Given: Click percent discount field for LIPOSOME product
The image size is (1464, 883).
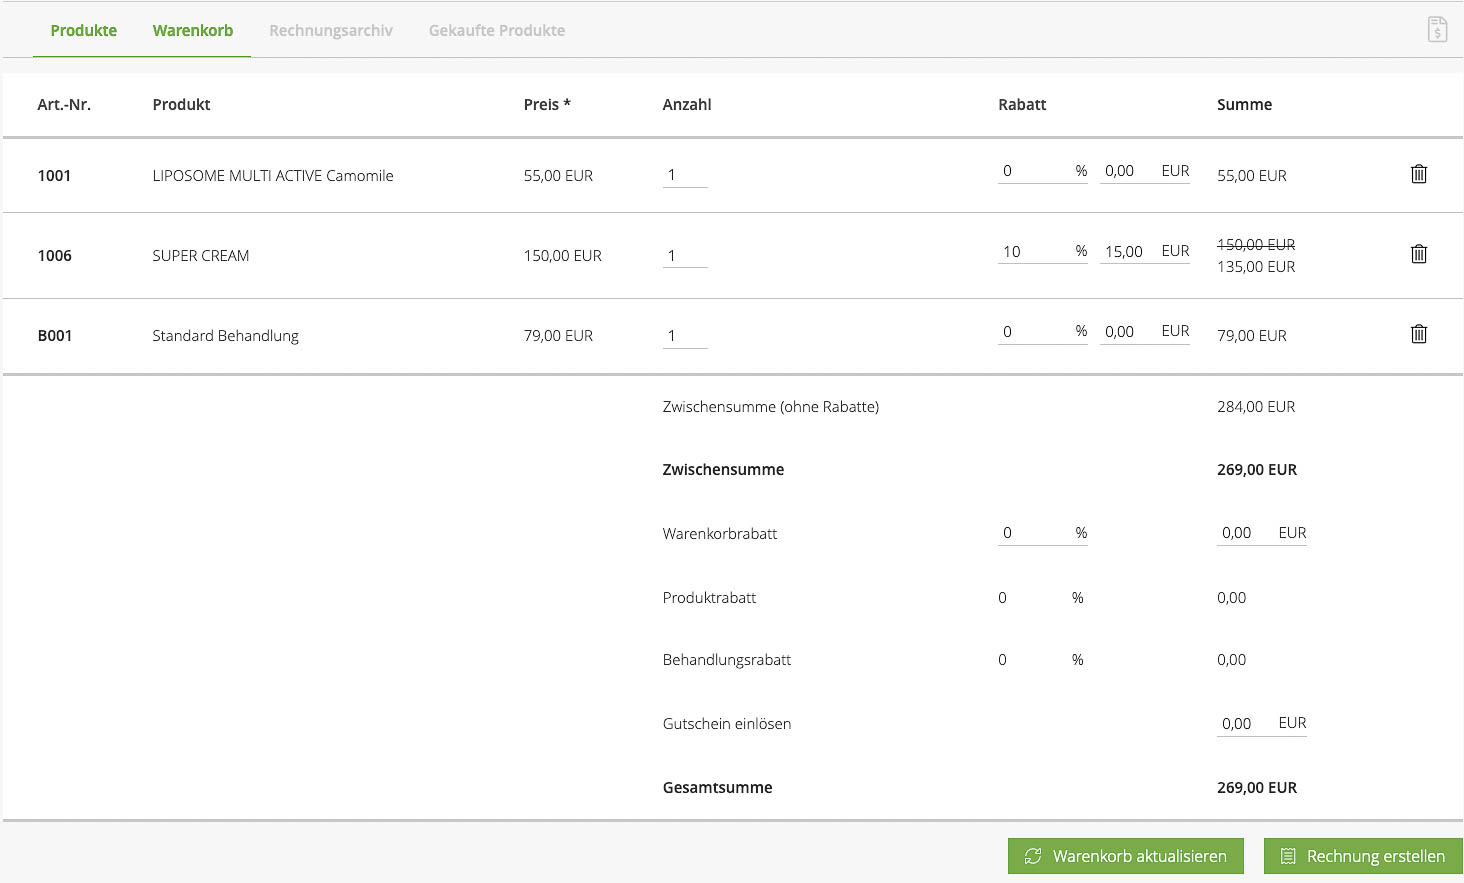Looking at the screenshot, I should 1033,171.
